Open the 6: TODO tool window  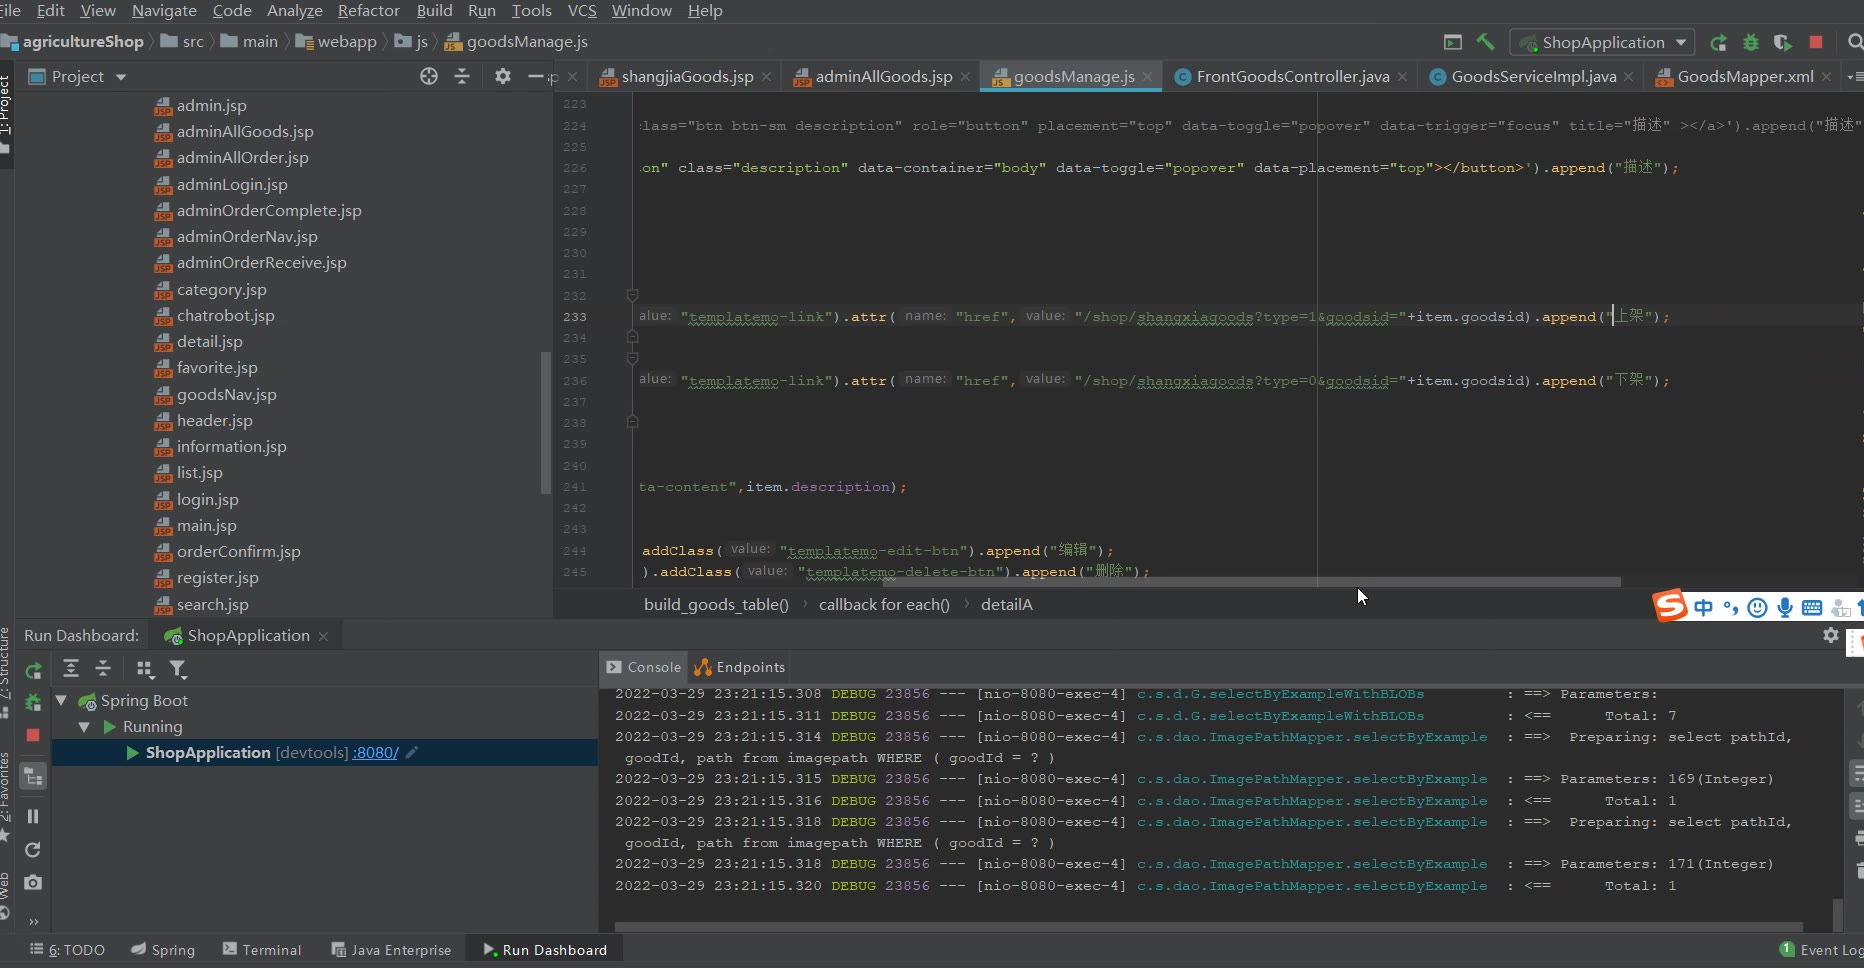click(68, 950)
